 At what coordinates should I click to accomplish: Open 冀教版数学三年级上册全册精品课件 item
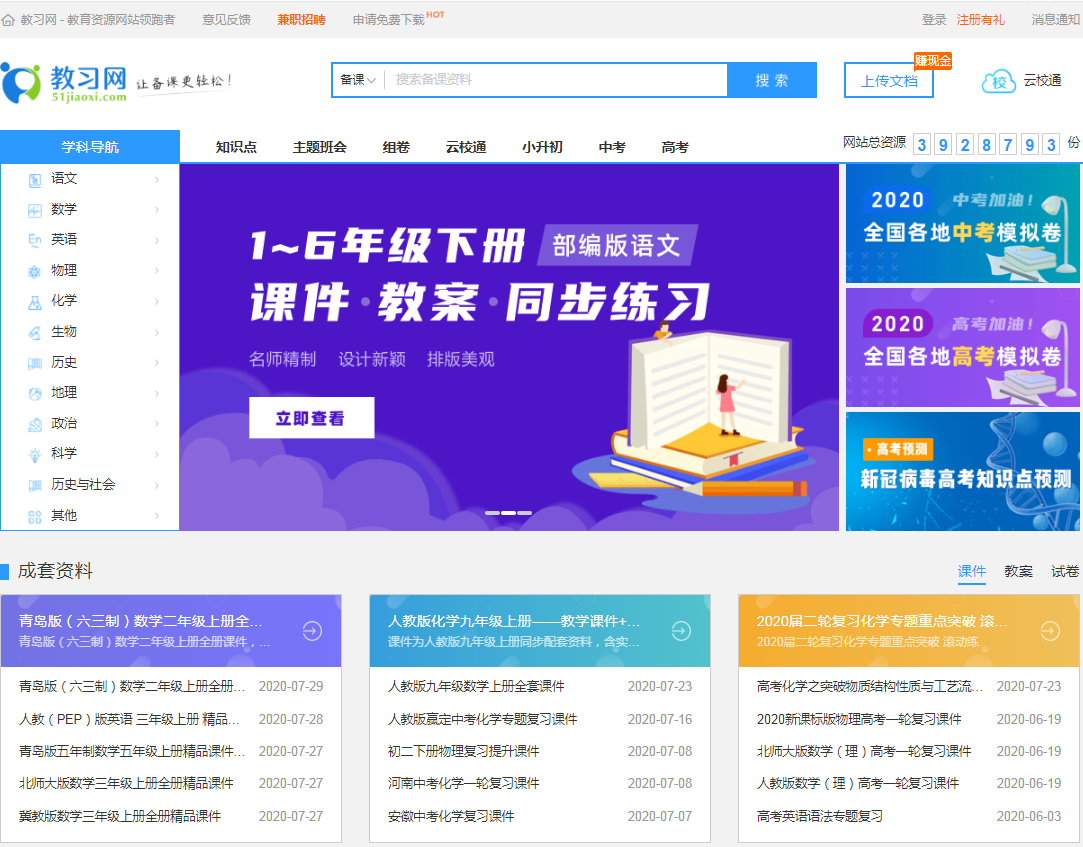120,816
